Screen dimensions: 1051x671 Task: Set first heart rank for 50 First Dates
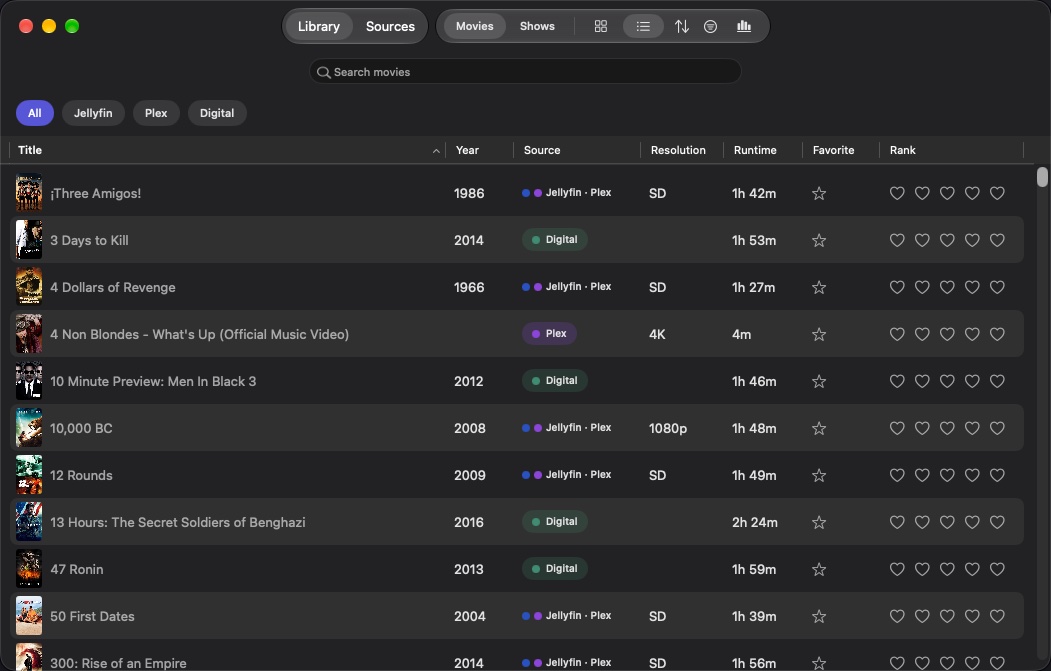click(x=897, y=615)
